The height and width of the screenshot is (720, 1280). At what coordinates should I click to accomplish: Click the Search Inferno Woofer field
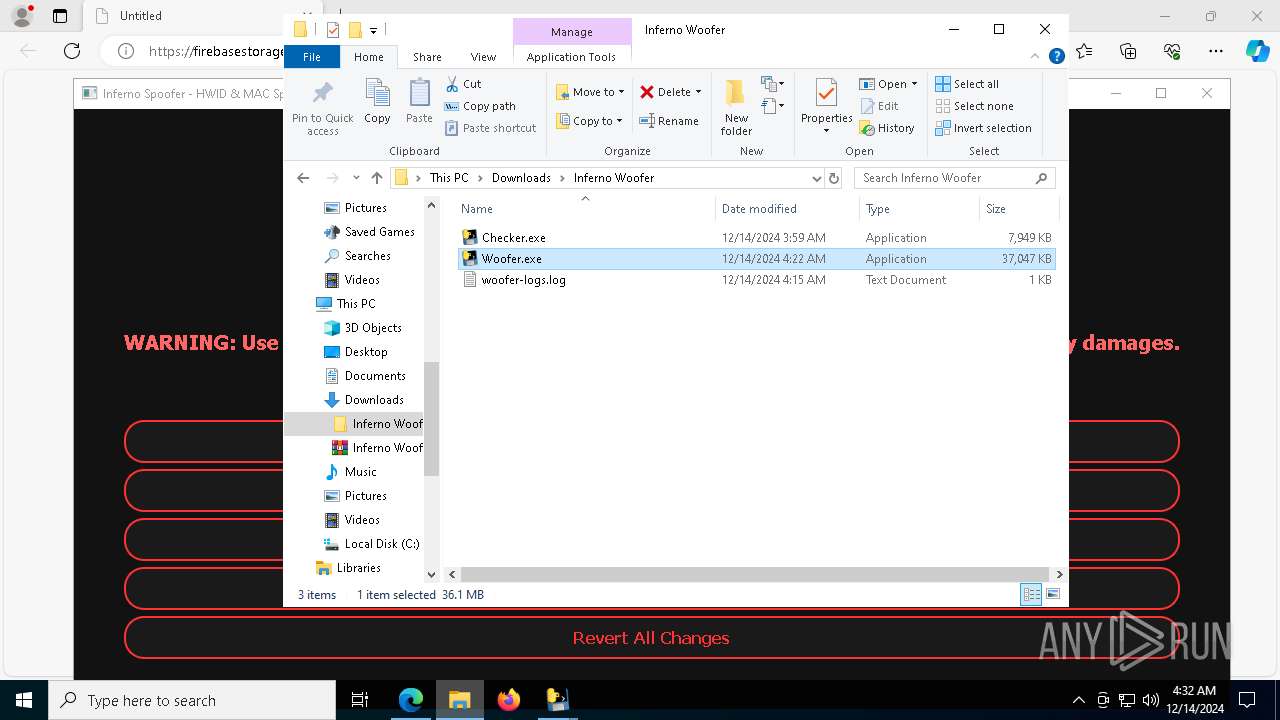pos(954,178)
